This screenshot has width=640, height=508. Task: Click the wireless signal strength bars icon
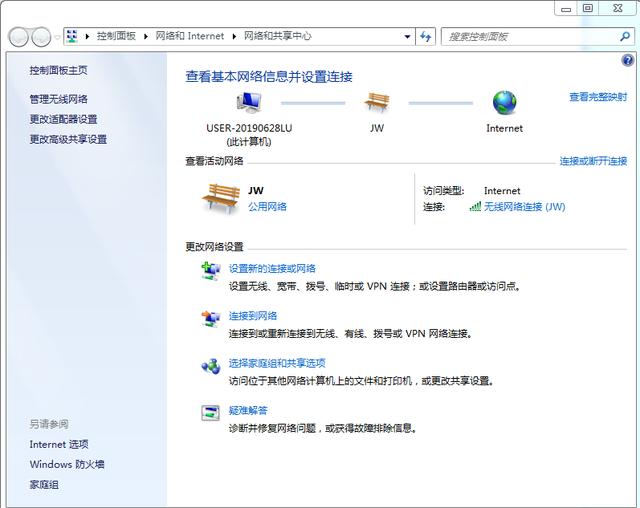(x=475, y=206)
